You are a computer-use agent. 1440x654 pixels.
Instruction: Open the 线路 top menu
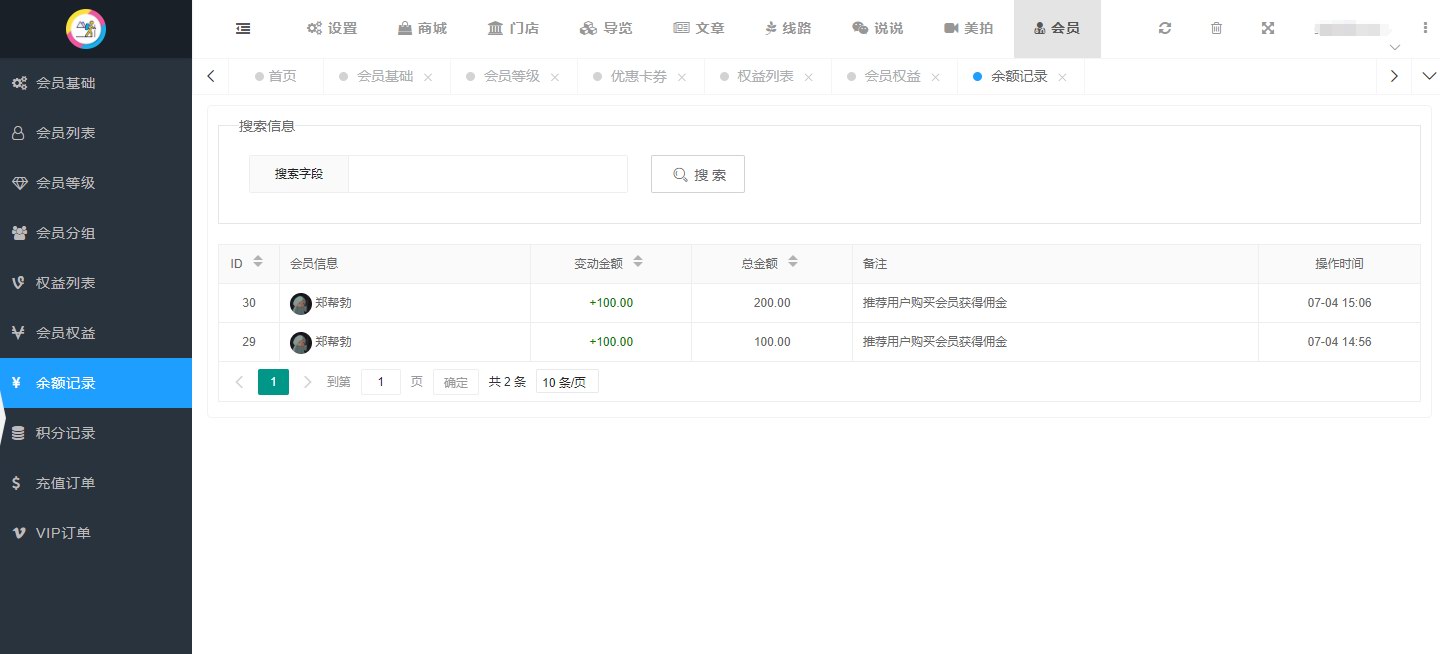pyautogui.click(x=789, y=29)
